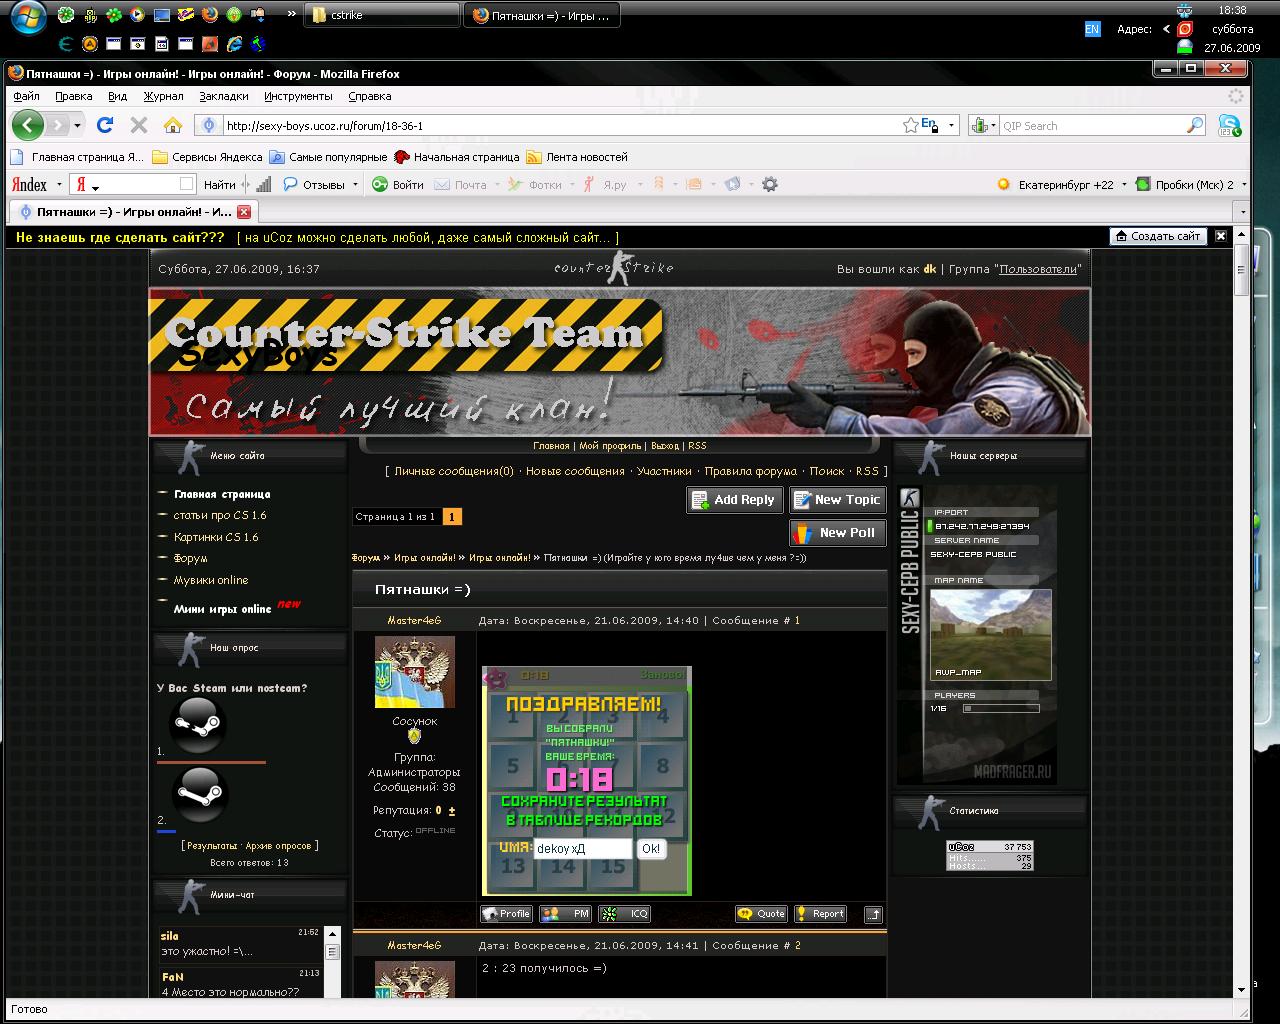Bookmark page with the star icon
The width and height of the screenshot is (1280, 1024).
910,125
